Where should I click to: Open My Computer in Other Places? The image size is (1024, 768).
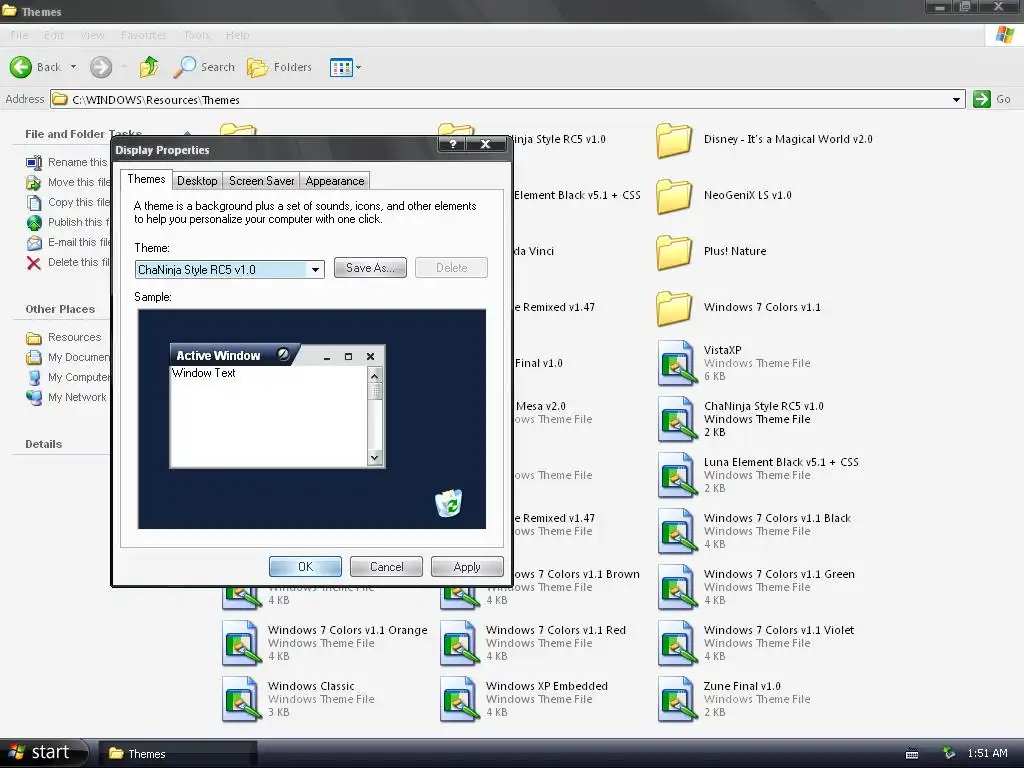[x=68, y=377]
